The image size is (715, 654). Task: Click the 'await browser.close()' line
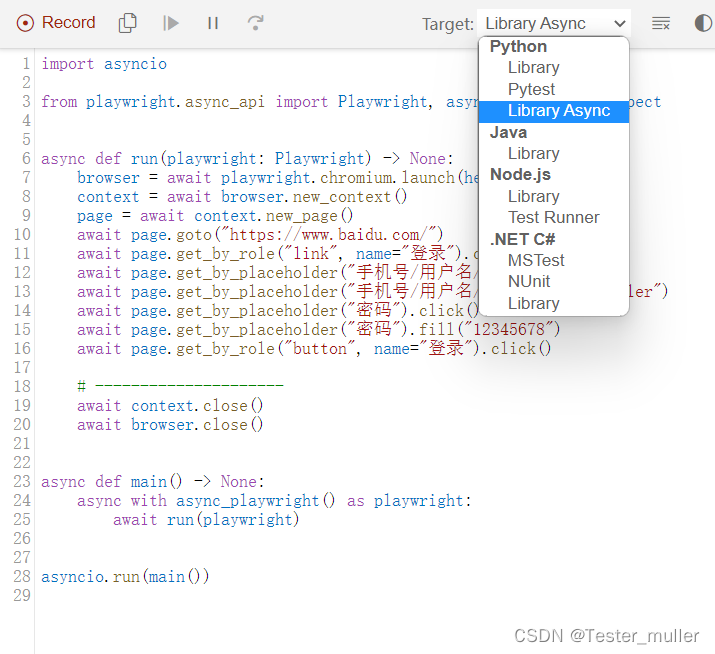point(170,425)
